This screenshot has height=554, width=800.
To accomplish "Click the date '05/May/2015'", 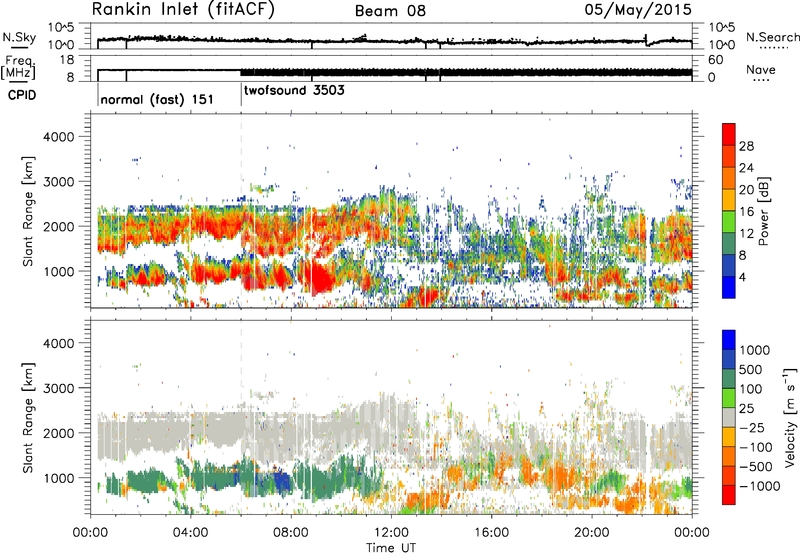I will [638, 9].
